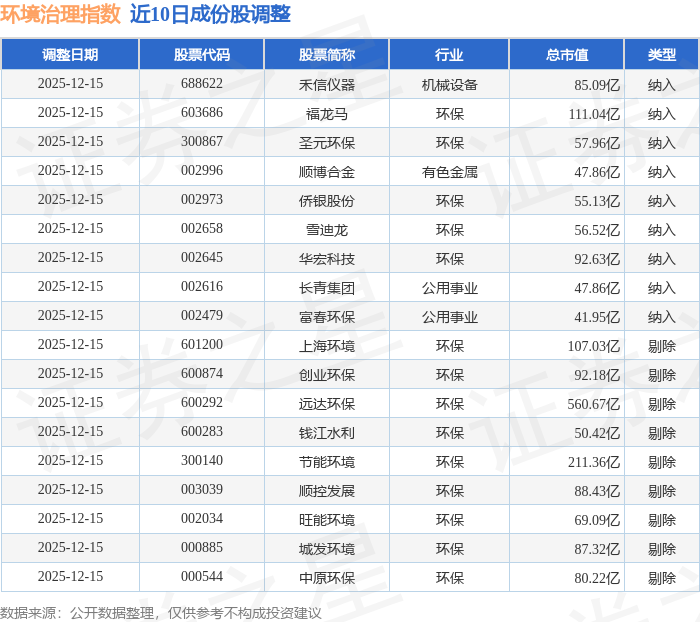The image size is (700, 622).
Task: Click stock code 600874
Action: pos(202,374)
